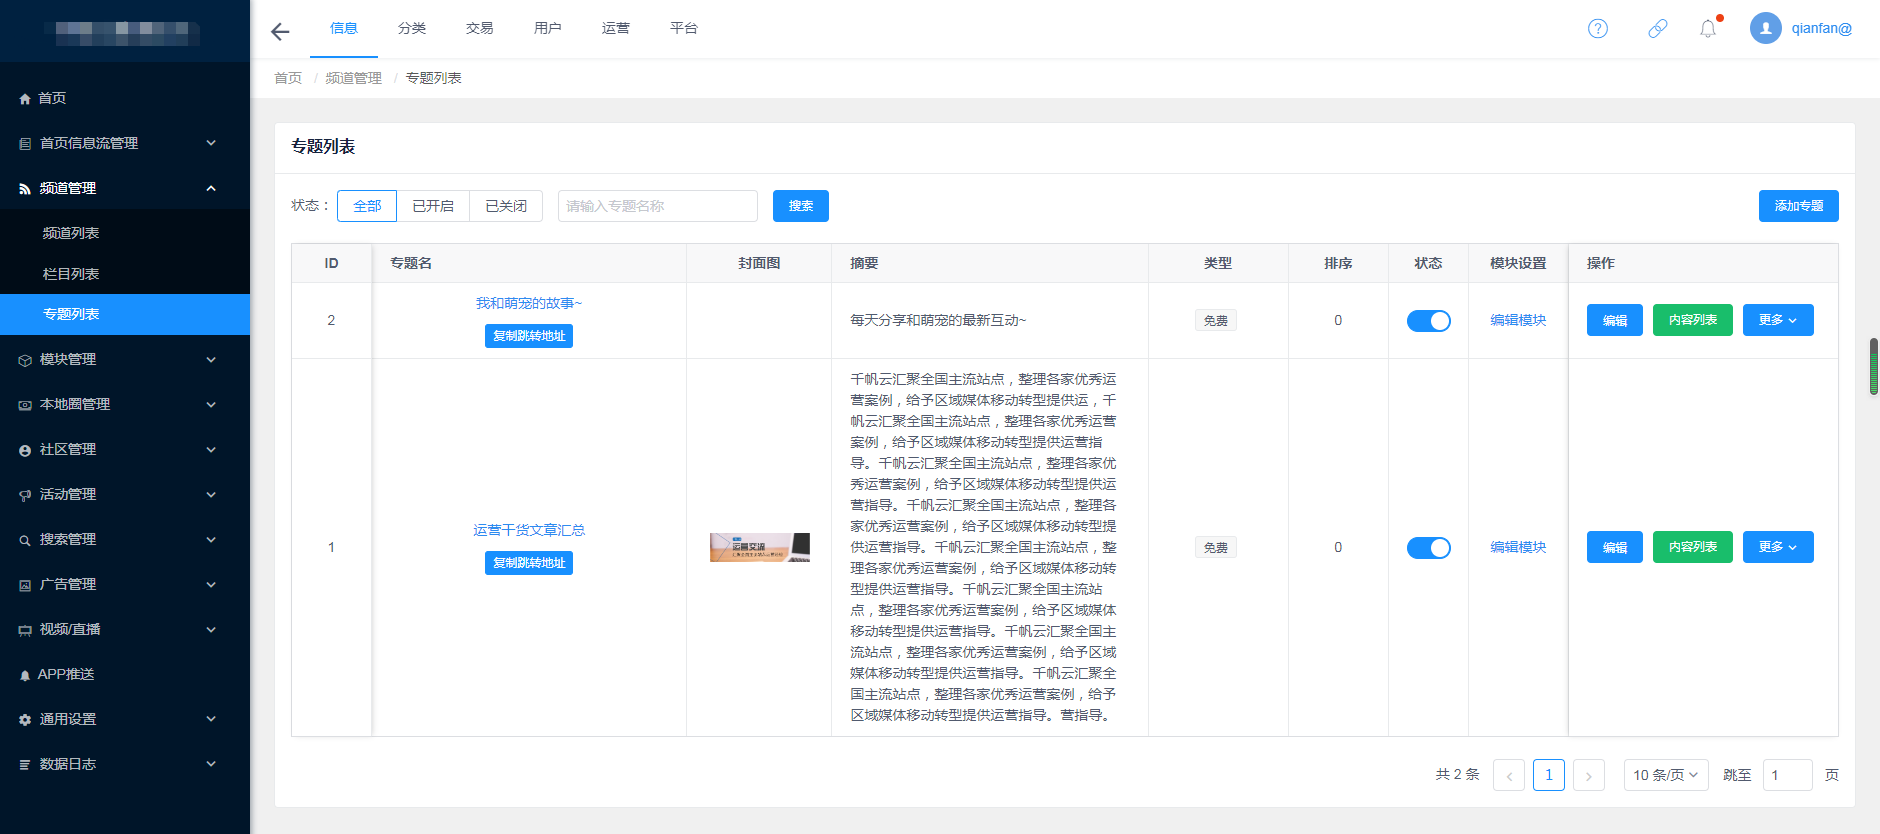Expand 模块管理 menu chevron
This screenshot has width=1880, height=834.
tap(211, 359)
